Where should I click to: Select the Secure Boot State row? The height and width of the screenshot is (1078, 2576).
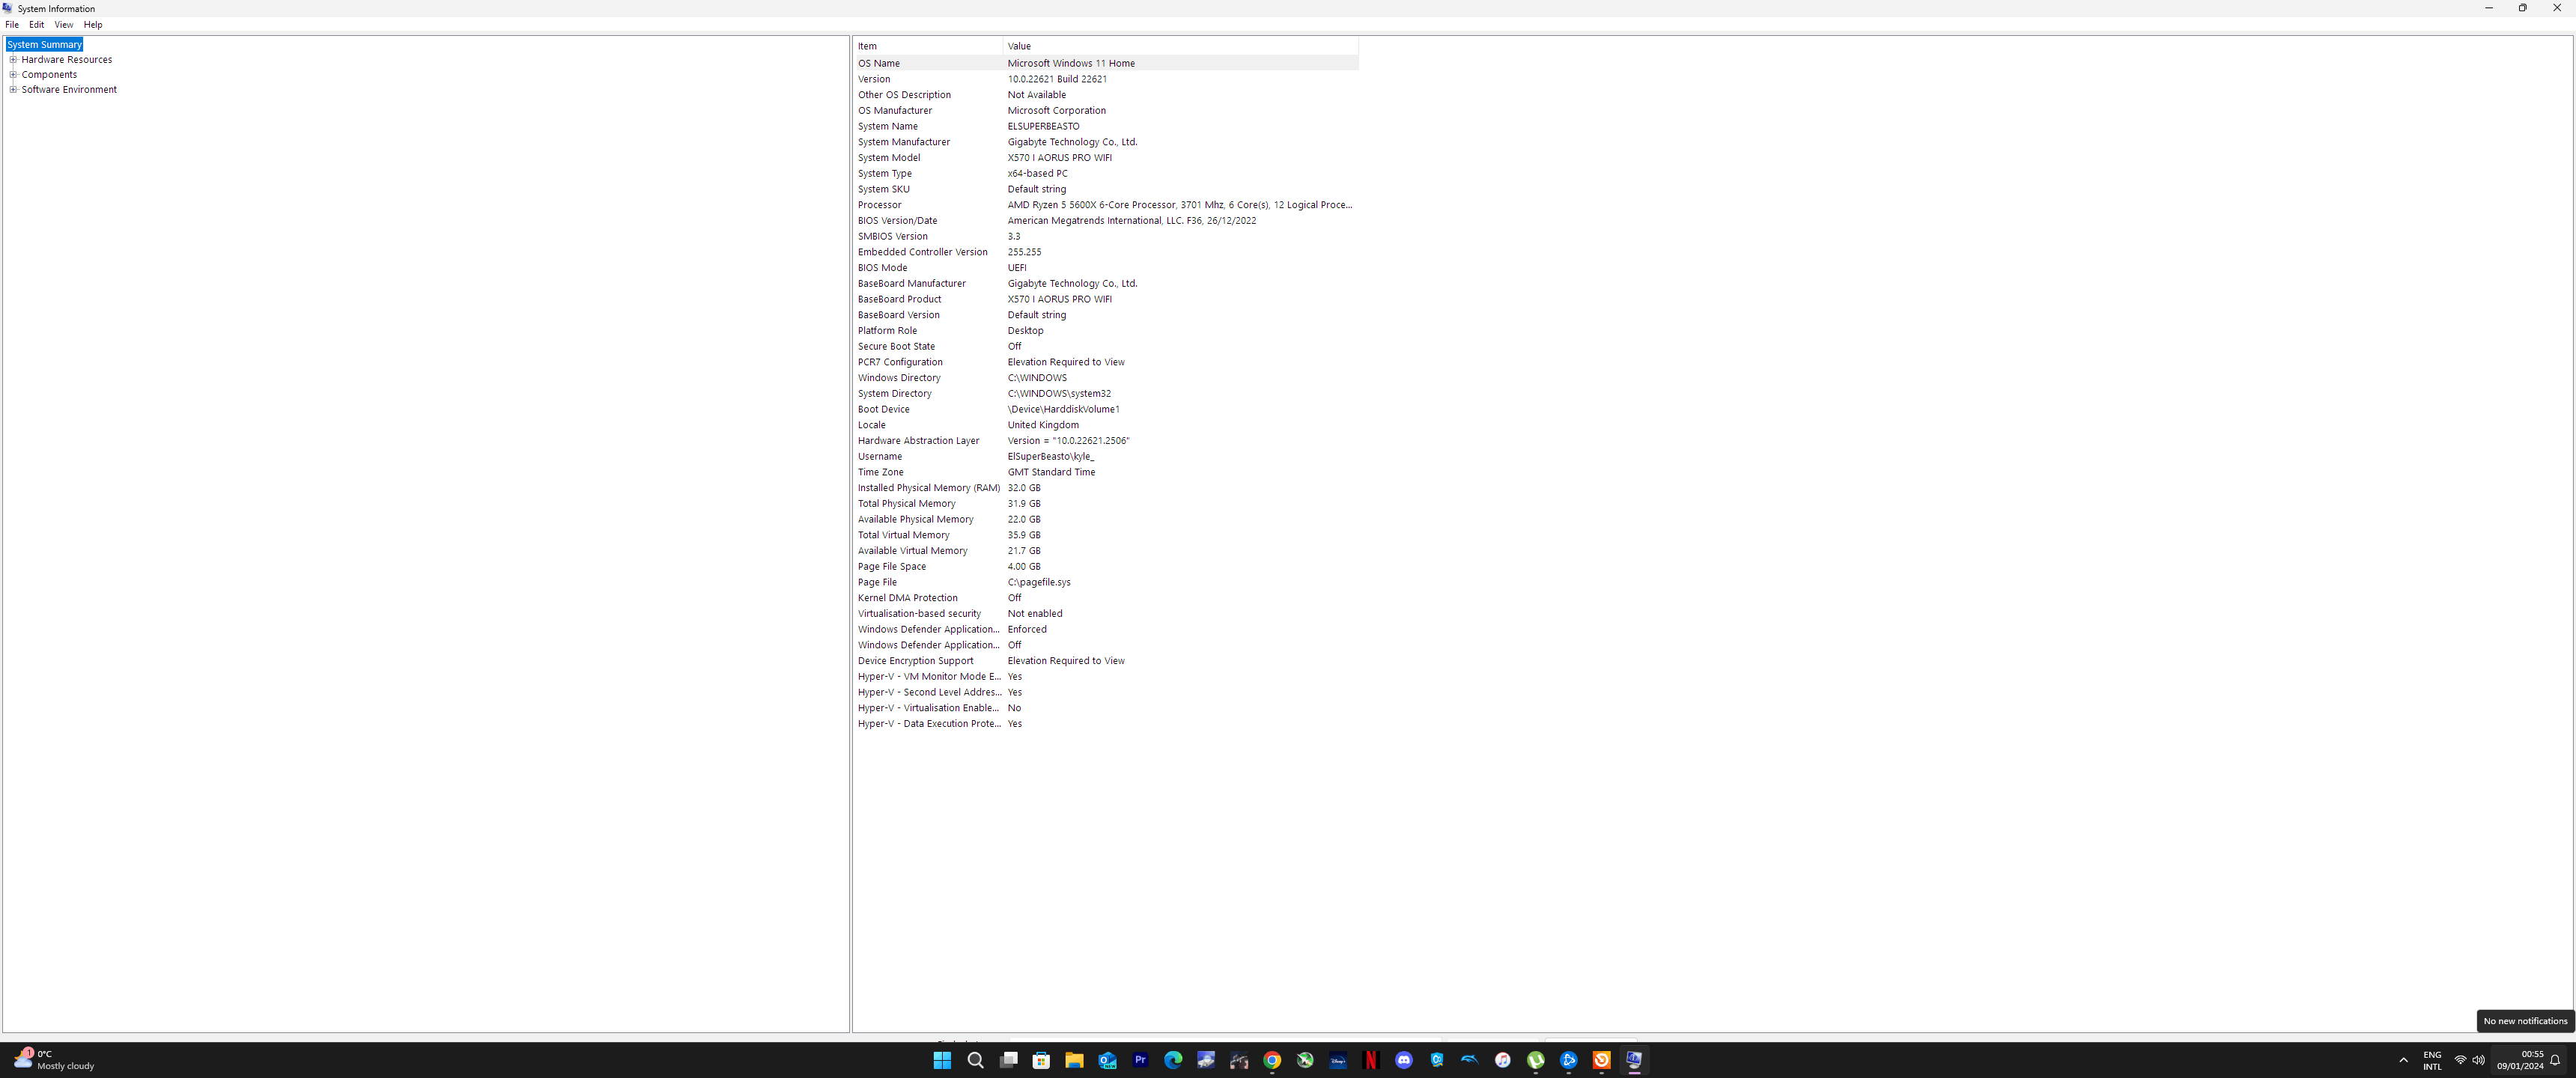tap(1106, 347)
